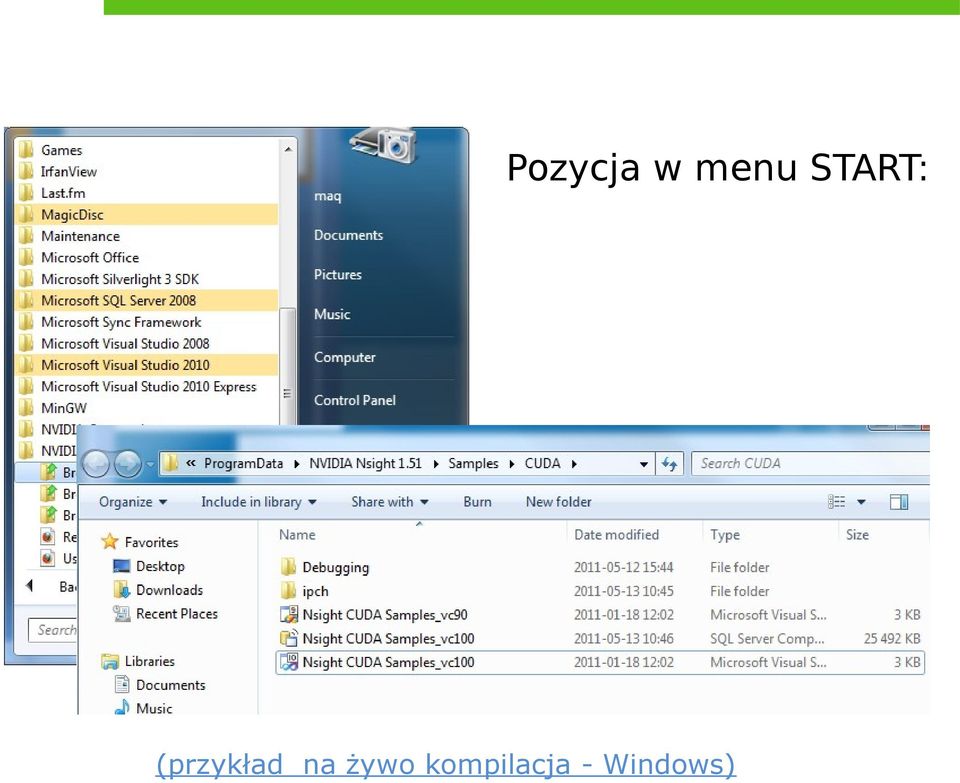
Task: Open maq user folder link
Action: (x=328, y=196)
